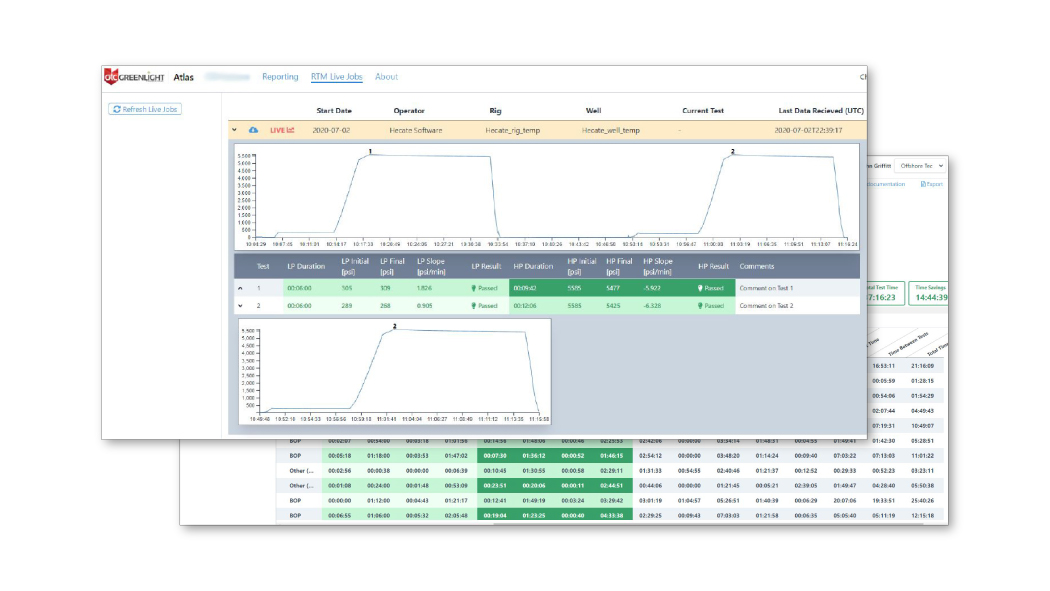1050x591 pixels.
Task: Click test marker 1 on the pressure chart
Action: (370, 152)
